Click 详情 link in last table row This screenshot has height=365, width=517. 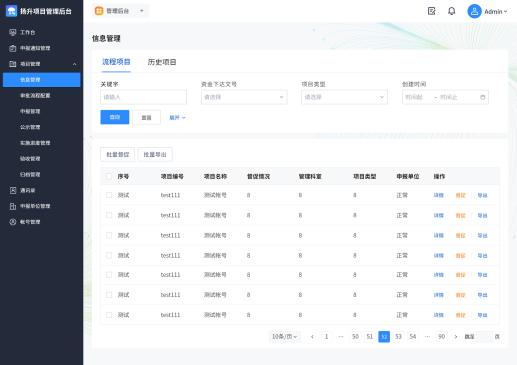(438, 315)
